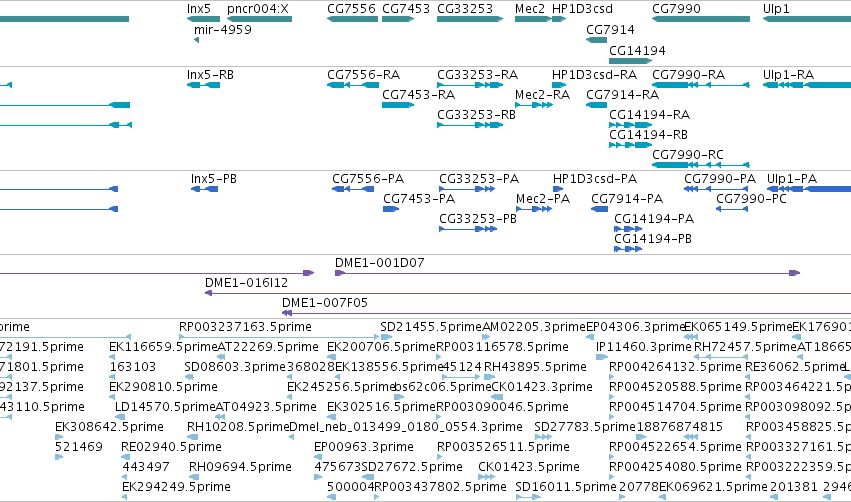Select the CG14194-RB transcript
The height and width of the screenshot is (502, 851).
[x=630, y=145]
